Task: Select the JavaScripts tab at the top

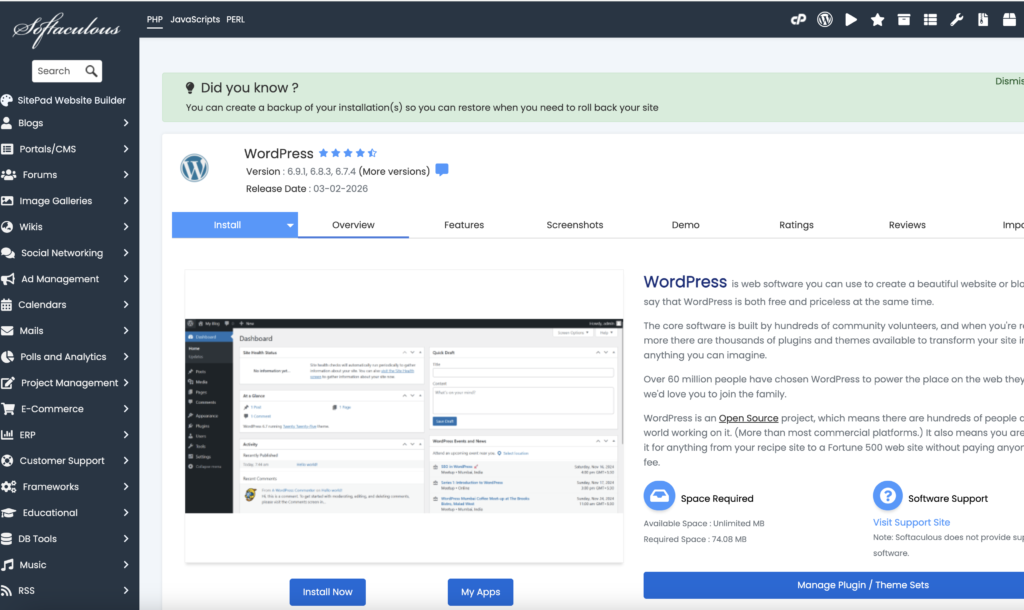Action: click(x=195, y=19)
